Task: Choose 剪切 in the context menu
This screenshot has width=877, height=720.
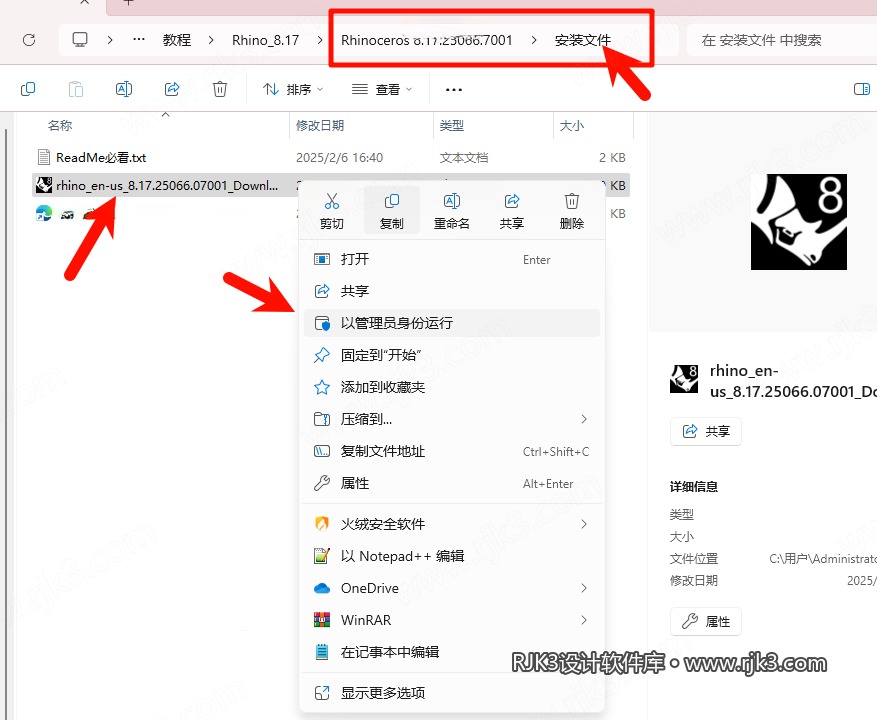Action: [332, 211]
